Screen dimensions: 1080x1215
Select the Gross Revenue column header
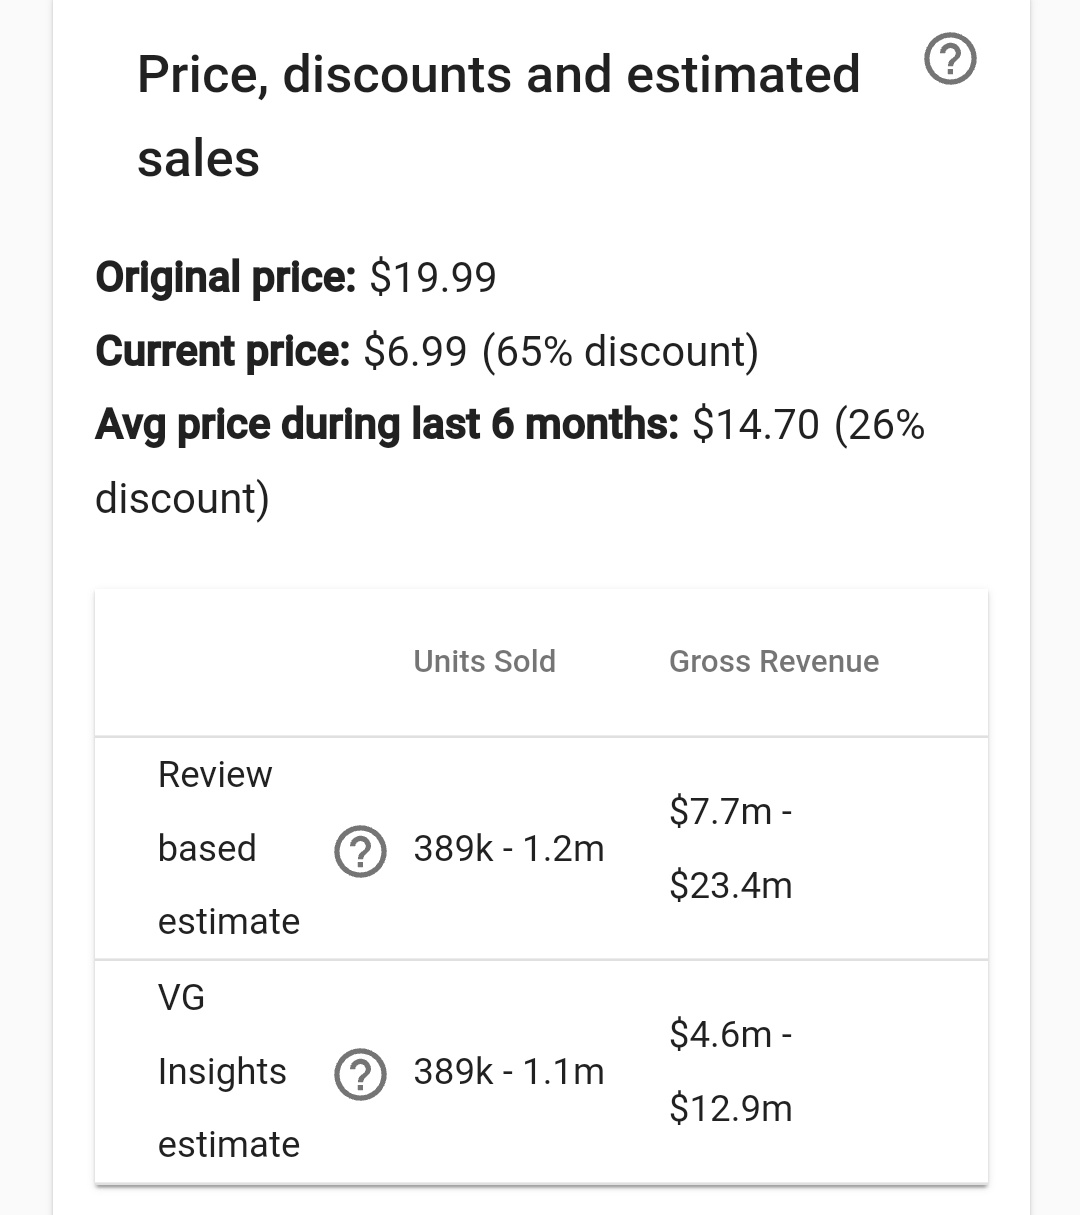pos(774,661)
